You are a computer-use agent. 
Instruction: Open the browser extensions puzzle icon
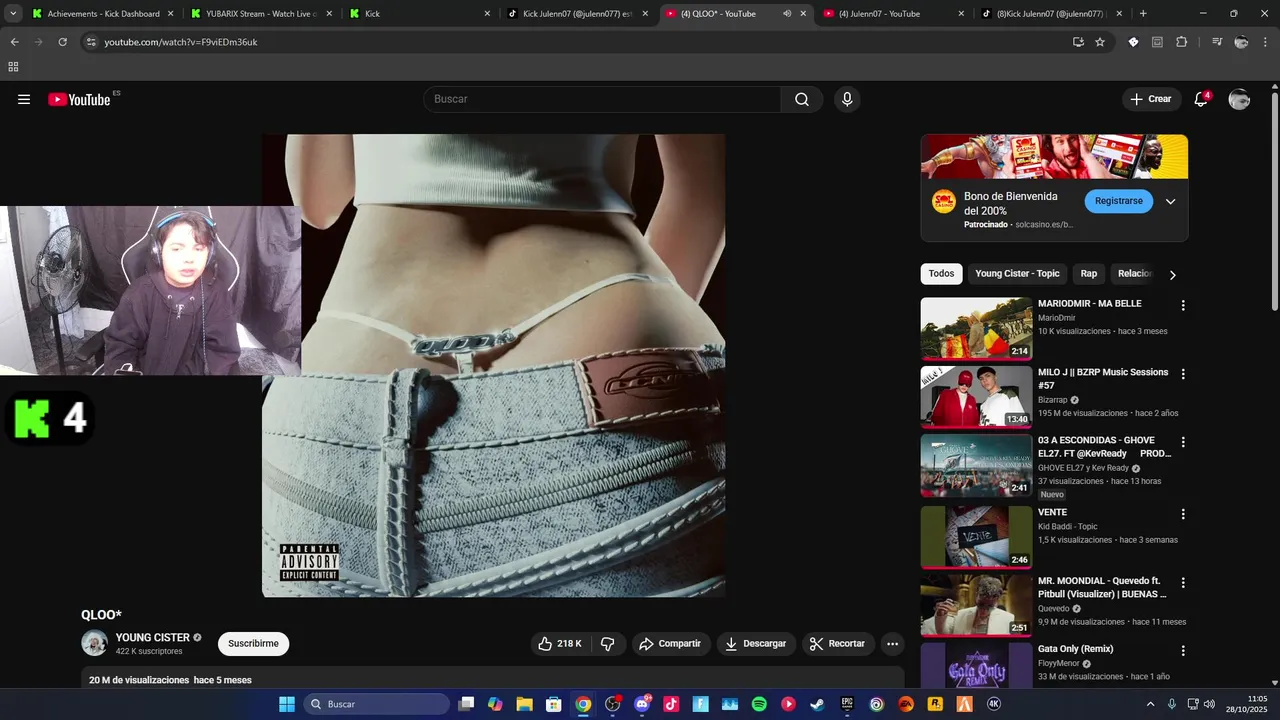coord(1182,42)
